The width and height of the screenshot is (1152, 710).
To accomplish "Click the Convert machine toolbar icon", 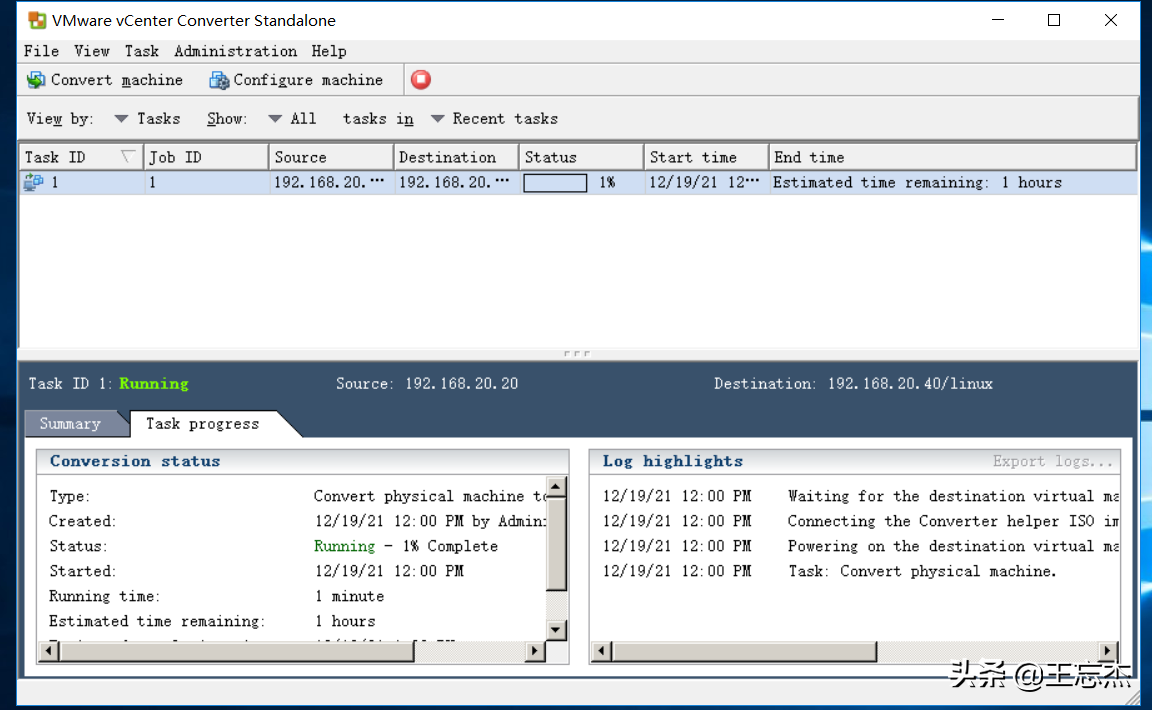I will [x=36, y=79].
